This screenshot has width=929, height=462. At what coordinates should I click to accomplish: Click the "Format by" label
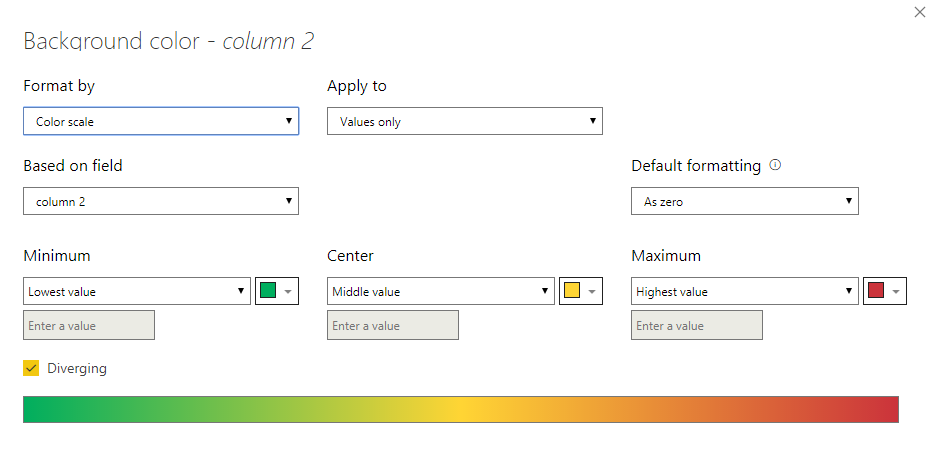click(x=59, y=86)
